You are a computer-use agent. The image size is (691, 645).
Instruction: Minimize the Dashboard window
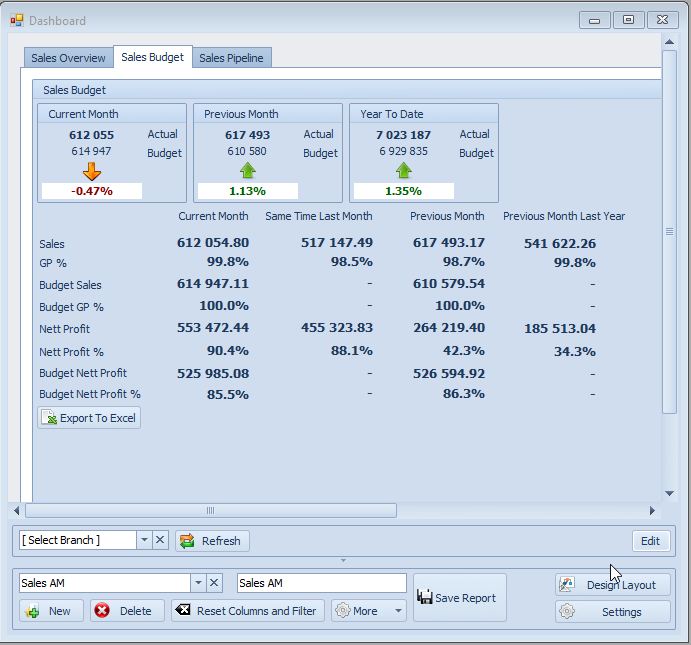point(594,20)
